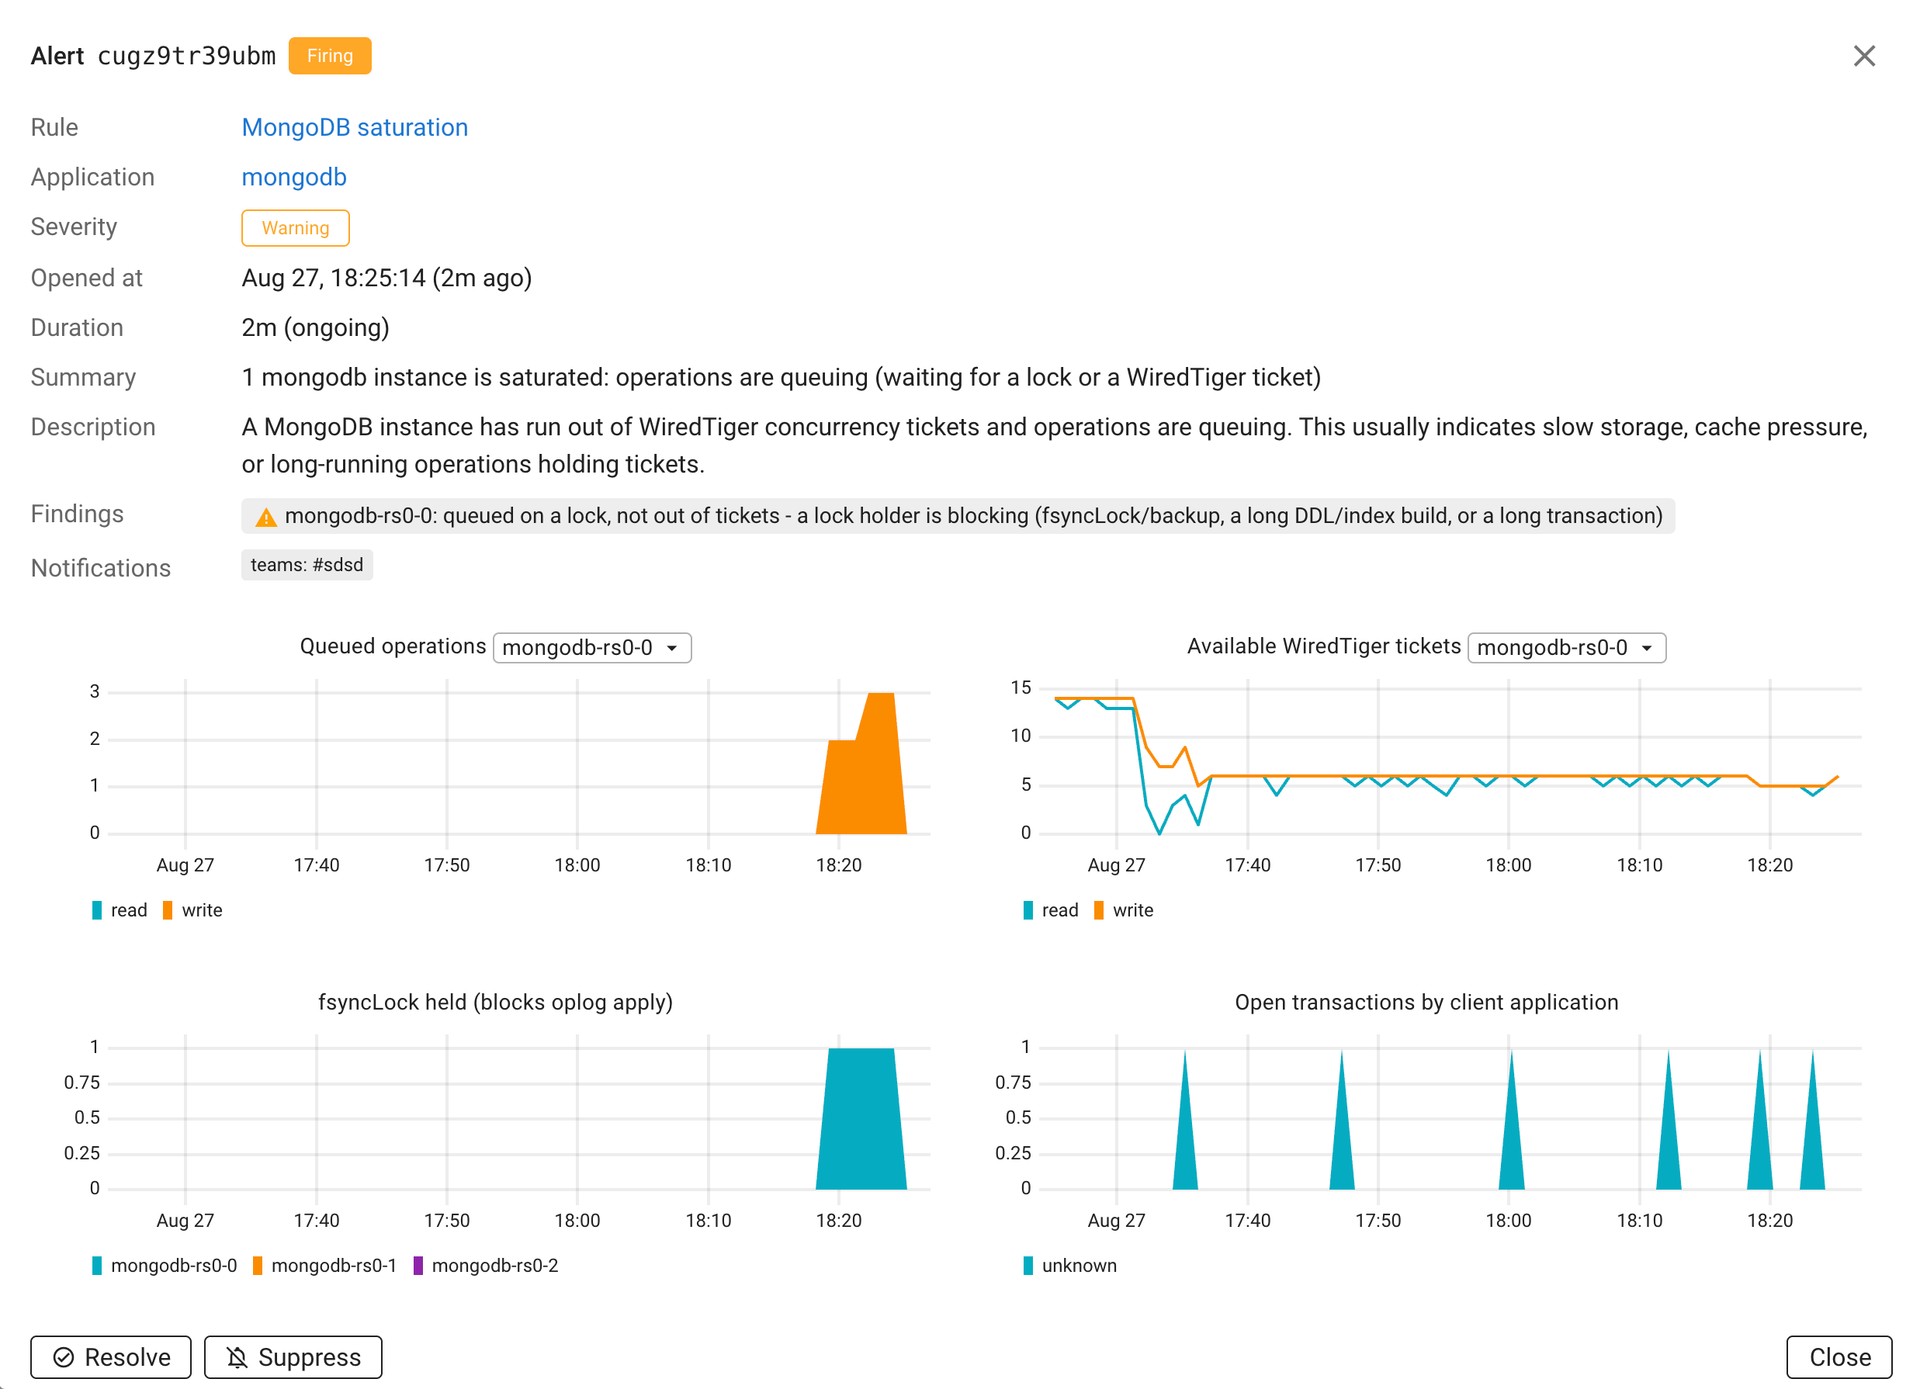The height and width of the screenshot is (1389, 1920).
Task: Click the Available WiredTiger tickets chart title
Action: point(1323,647)
